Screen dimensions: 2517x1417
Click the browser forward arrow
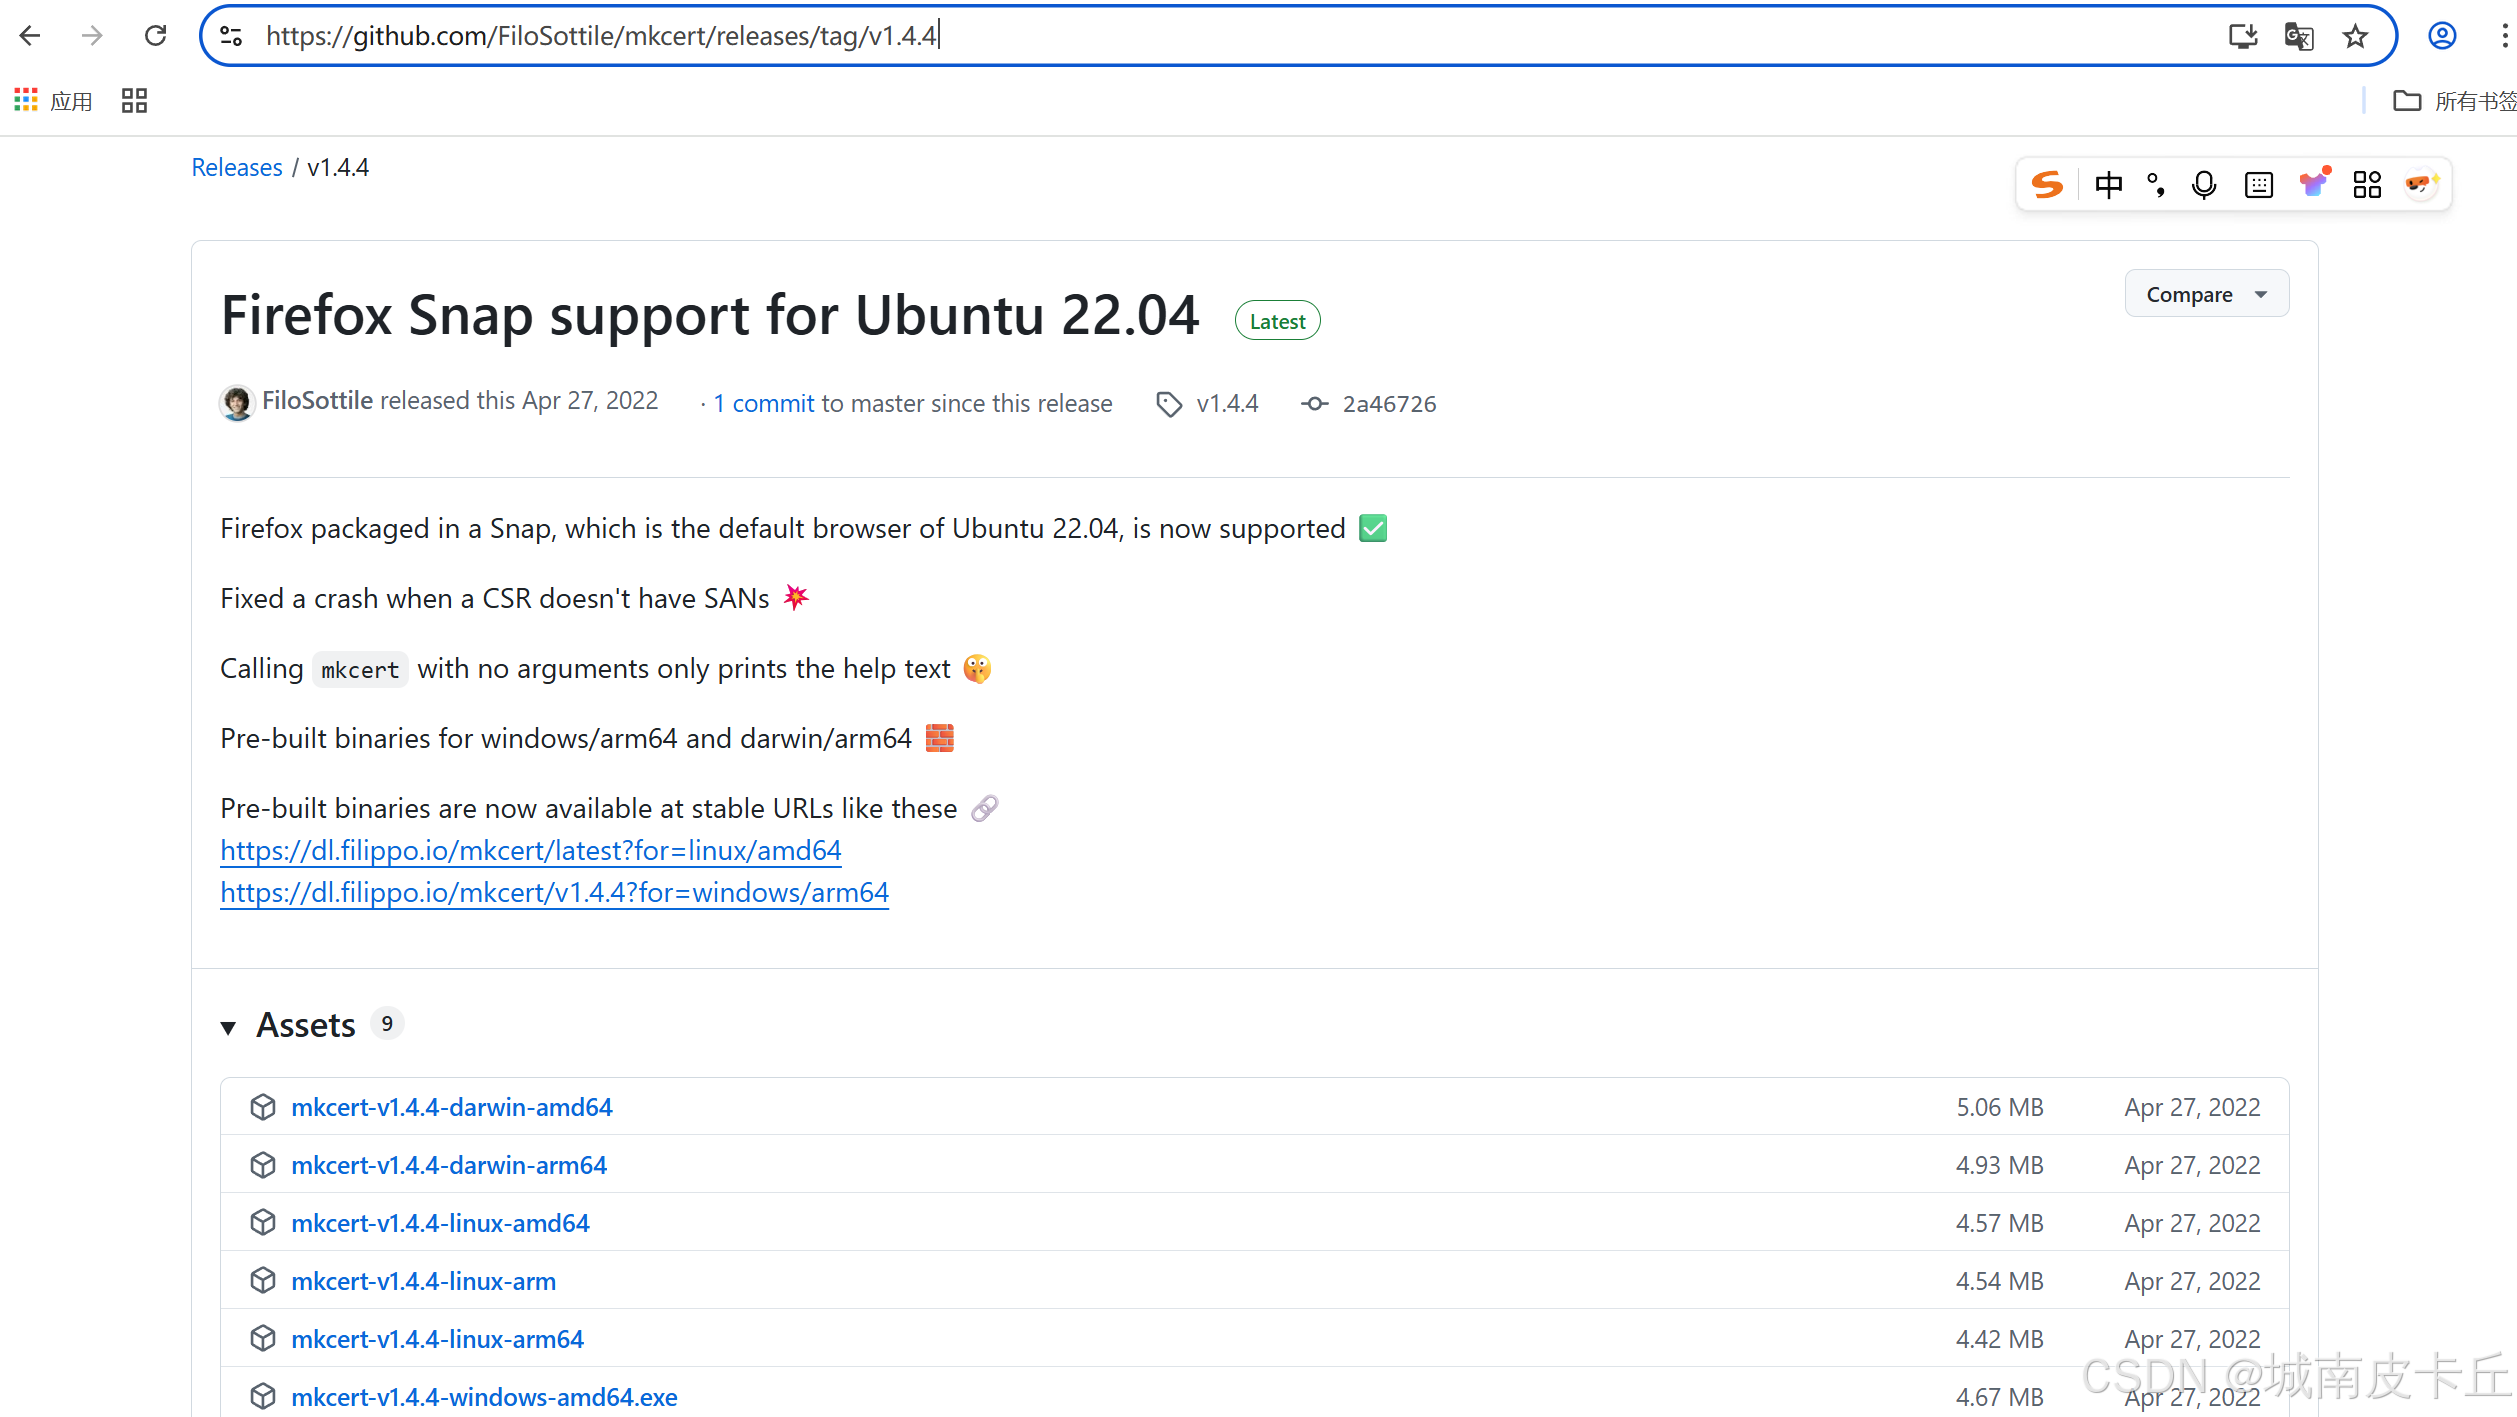92,36
